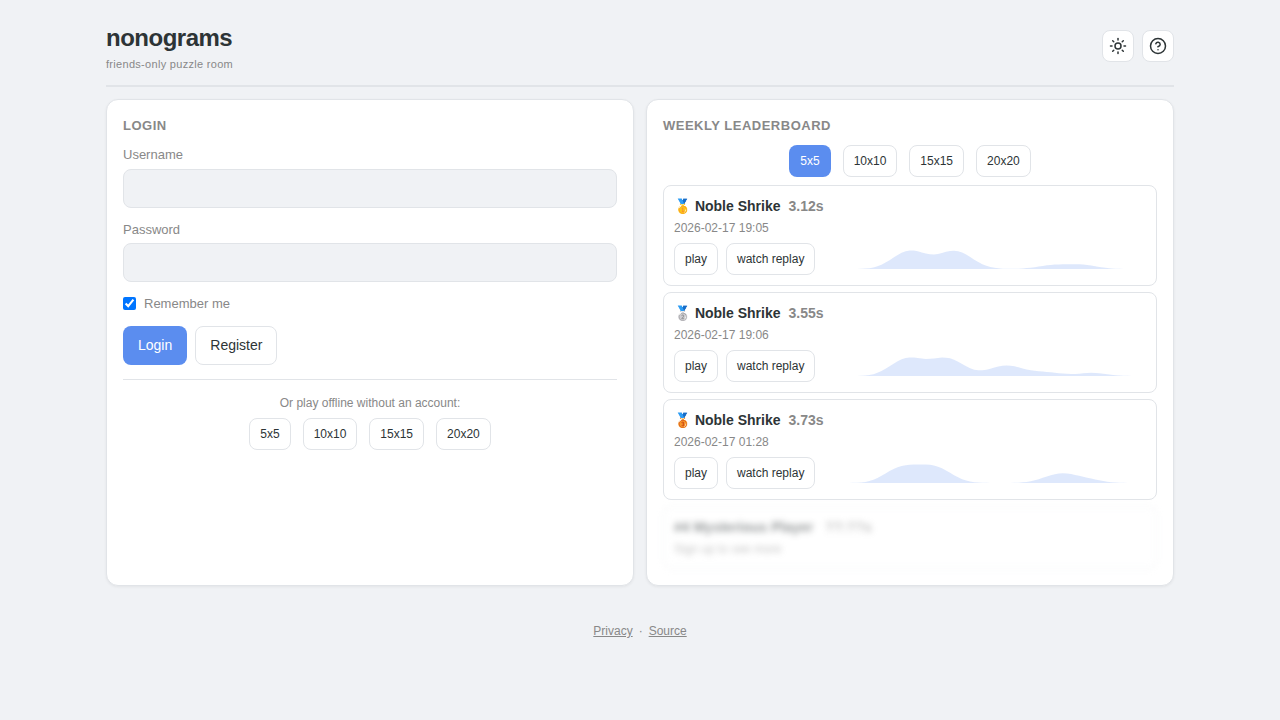Switch to the 15x15 leaderboard tab
The image size is (1280, 720).
tap(936, 161)
